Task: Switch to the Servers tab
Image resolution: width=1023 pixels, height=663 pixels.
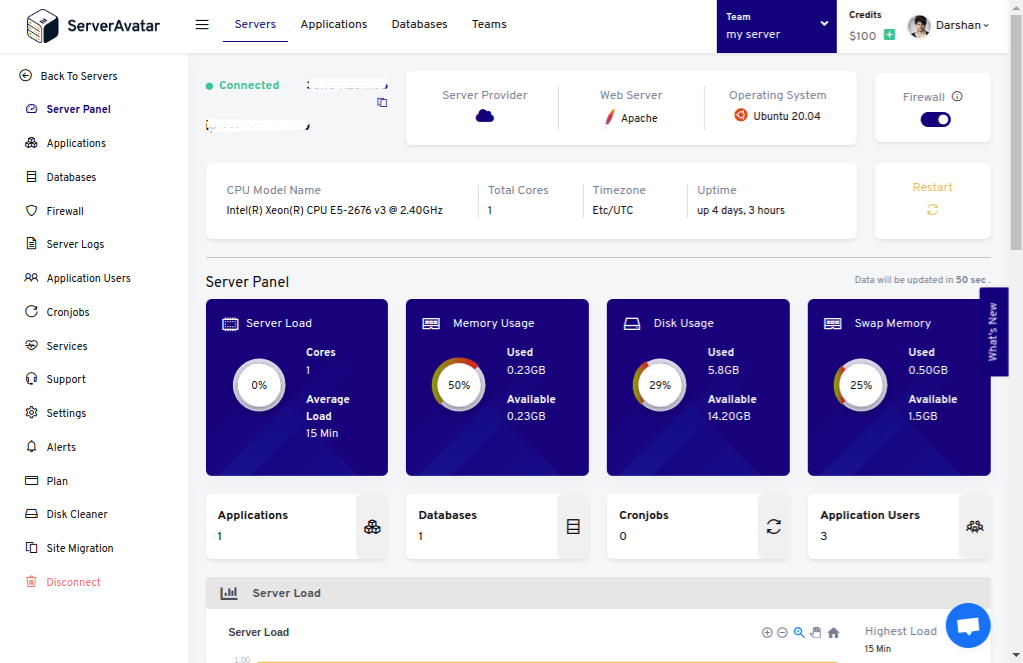Action: coord(255,24)
